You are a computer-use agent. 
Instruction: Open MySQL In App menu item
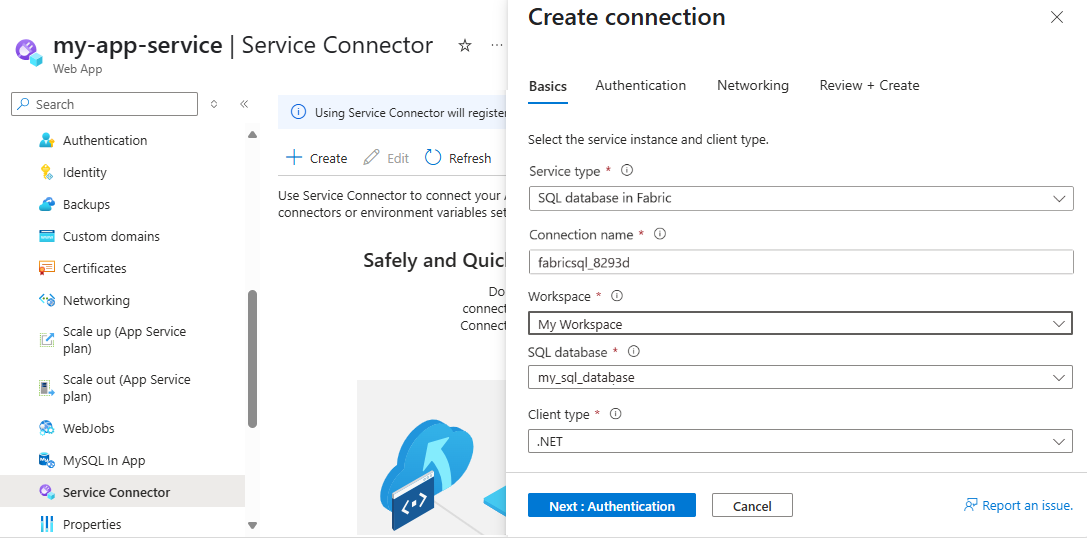tap(104, 460)
